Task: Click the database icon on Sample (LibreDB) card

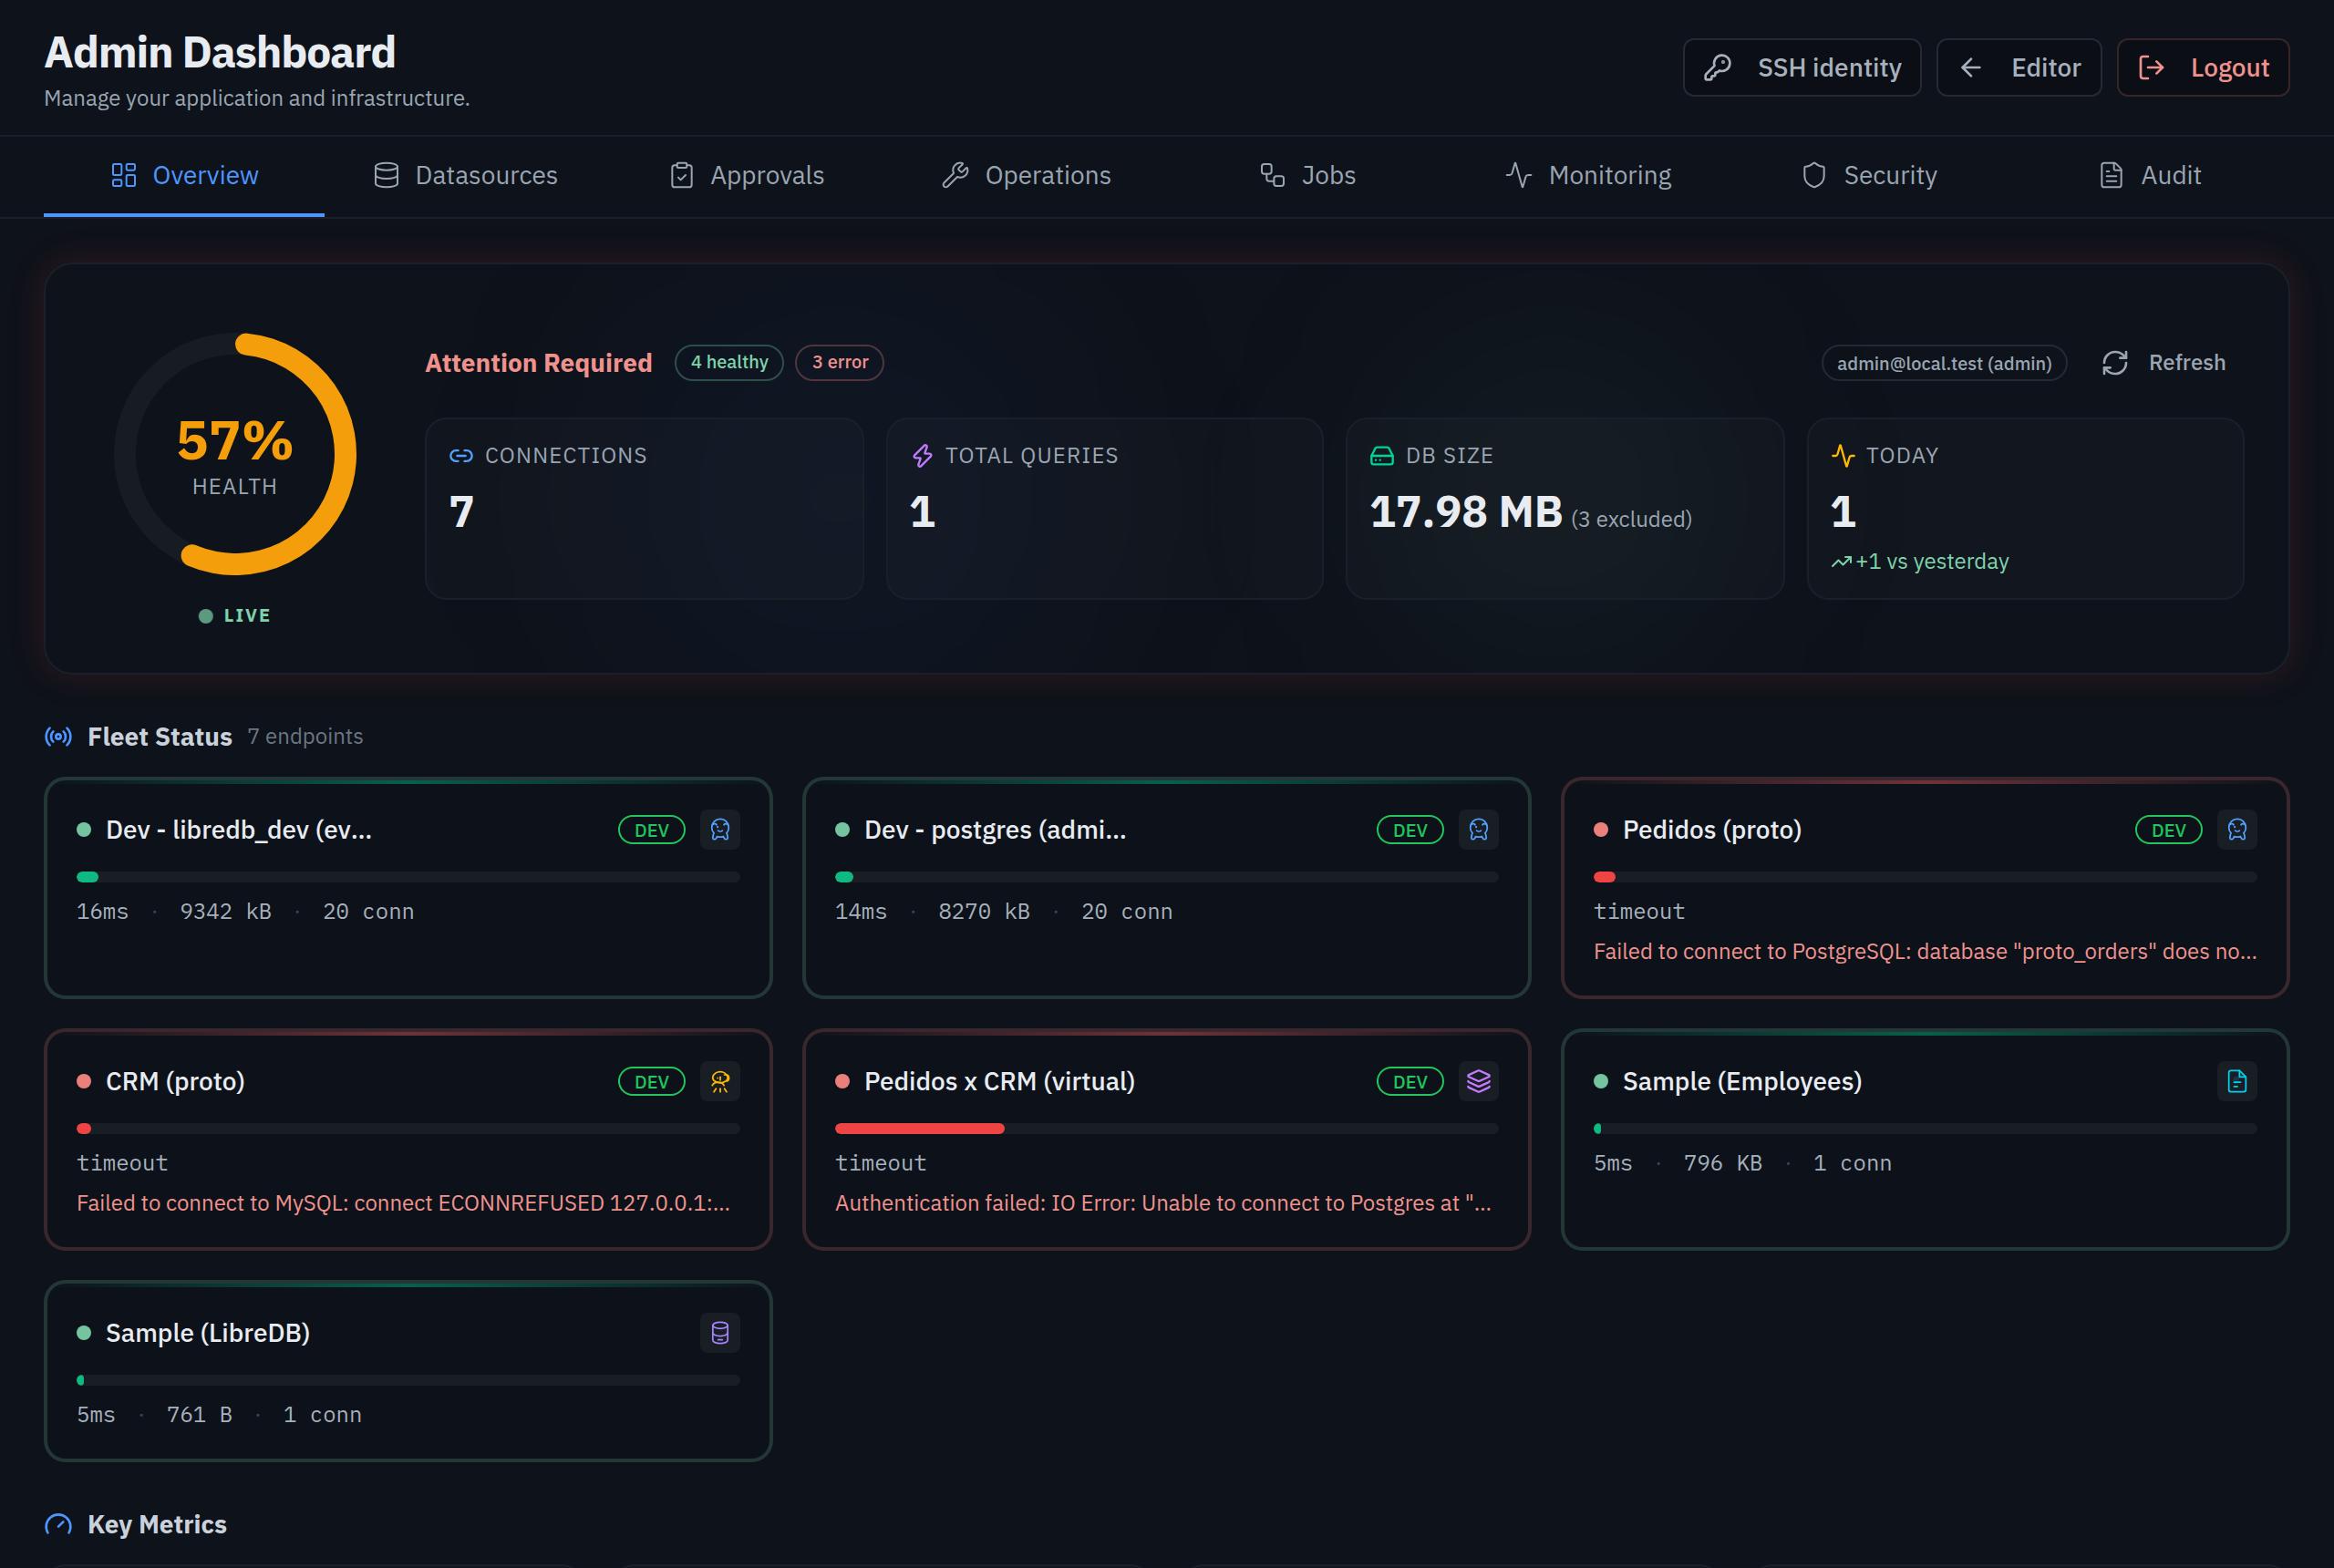Action: (720, 1333)
